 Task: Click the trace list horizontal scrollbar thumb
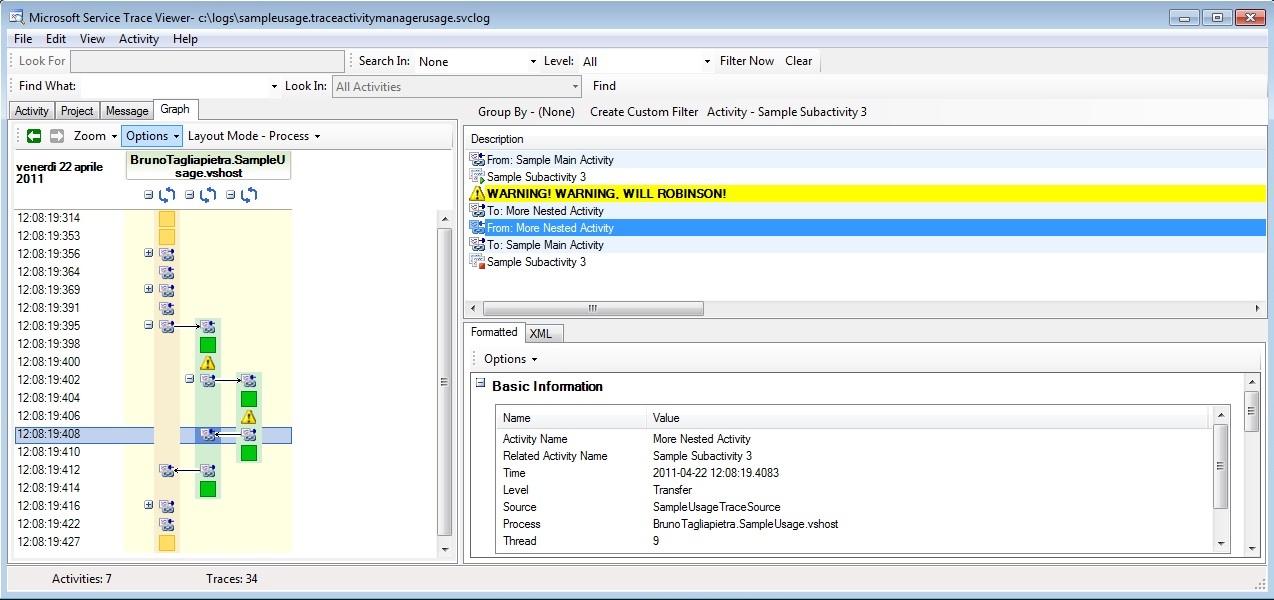point(593,308)
